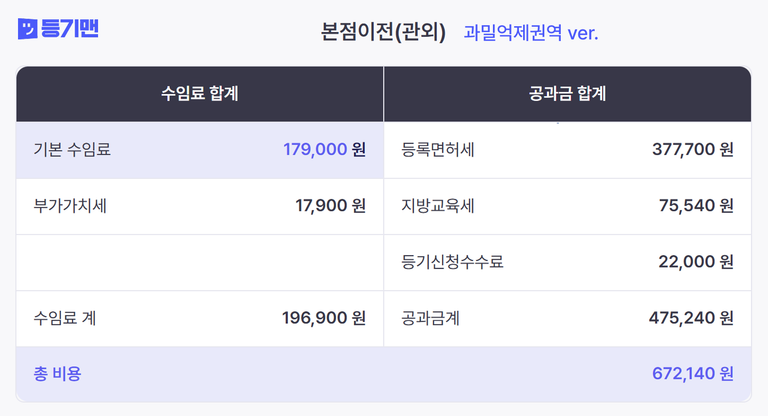Screen dimensions: 768x416
Task: Click the 672,140 원 total cost amount
Action: pyautogui.click(x=692, y=374)
